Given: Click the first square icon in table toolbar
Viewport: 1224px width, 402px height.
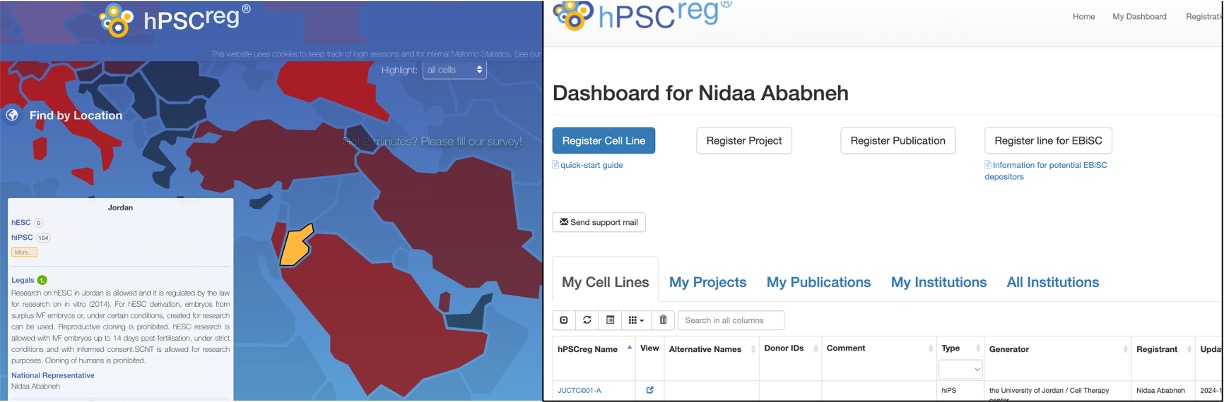Looking at the screenshot, I should click(x=564, y=320).
